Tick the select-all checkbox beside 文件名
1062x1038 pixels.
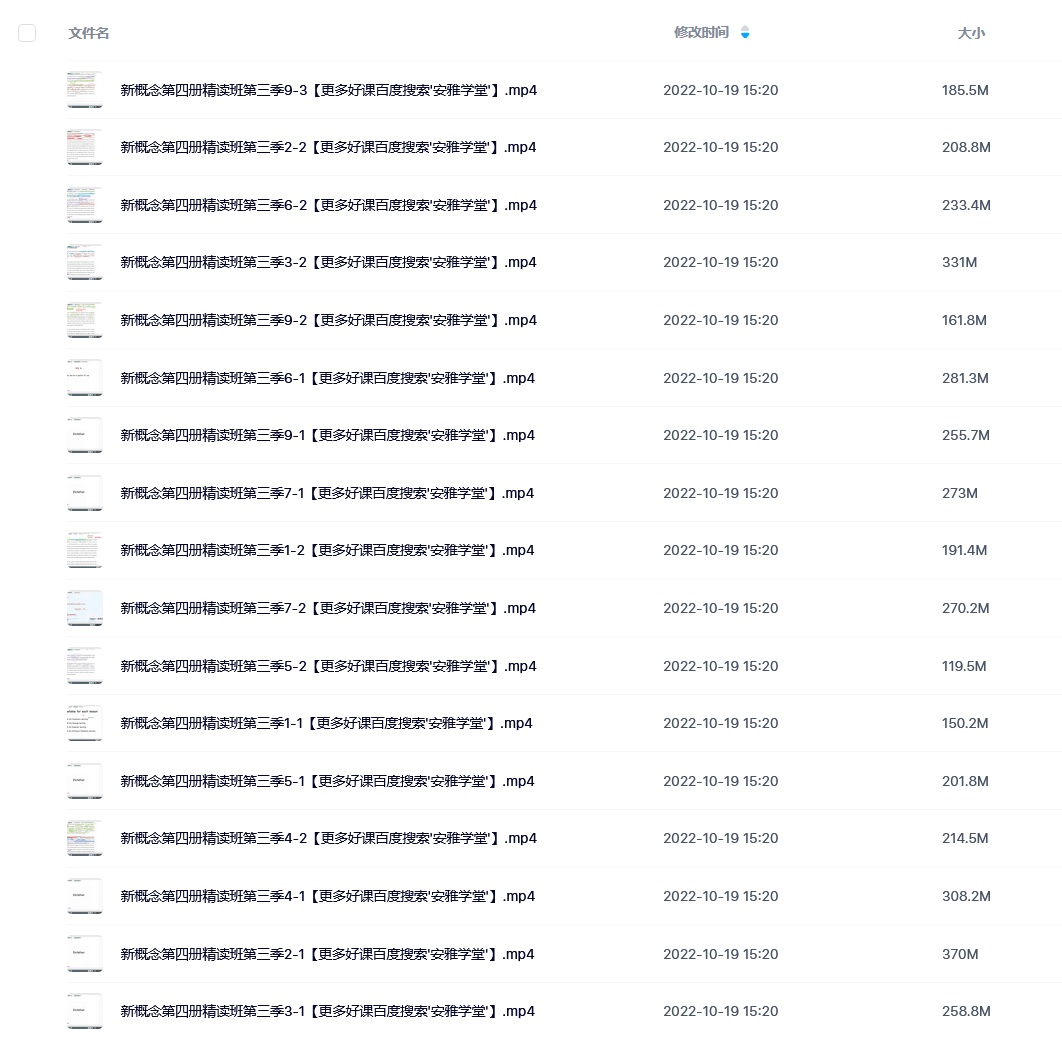(x=27, y=33)
